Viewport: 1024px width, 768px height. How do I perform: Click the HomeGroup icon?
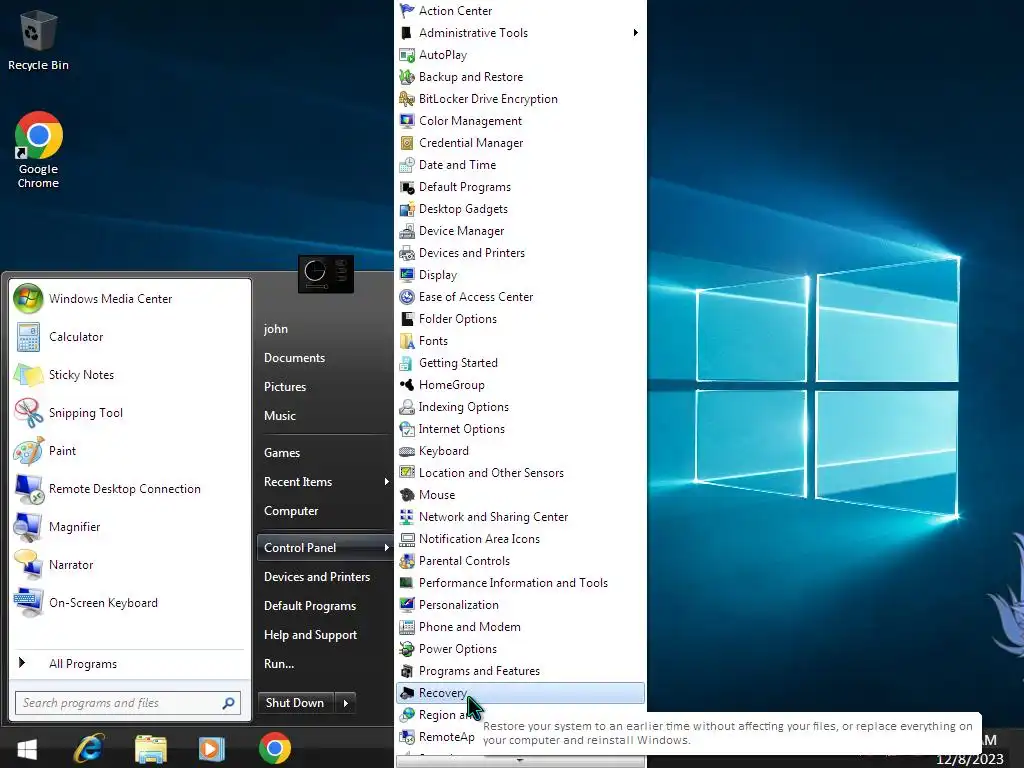tap(407, 385)
